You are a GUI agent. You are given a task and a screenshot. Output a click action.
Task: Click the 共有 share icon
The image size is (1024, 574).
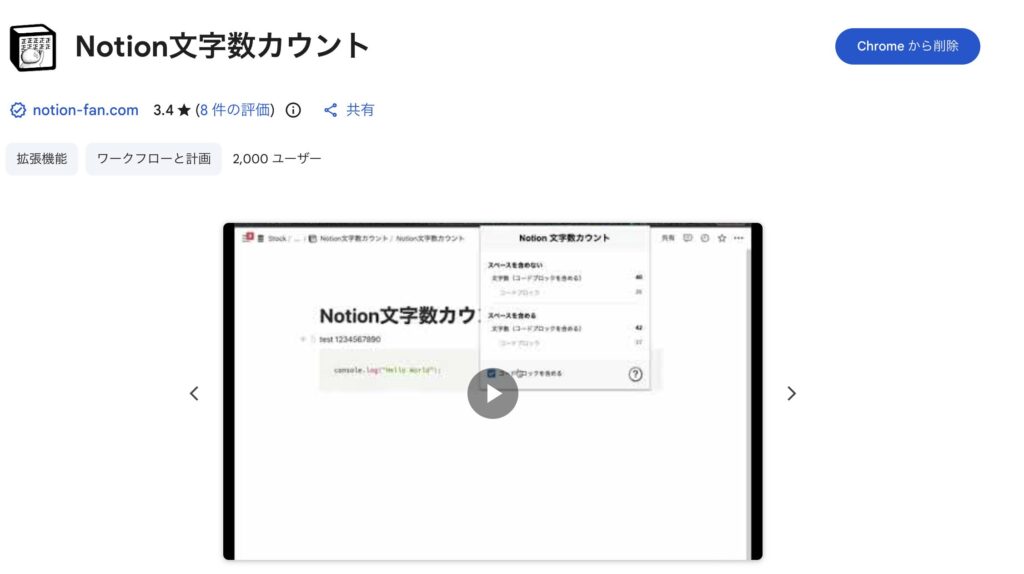pyautogui.click(x=331, y=110)
